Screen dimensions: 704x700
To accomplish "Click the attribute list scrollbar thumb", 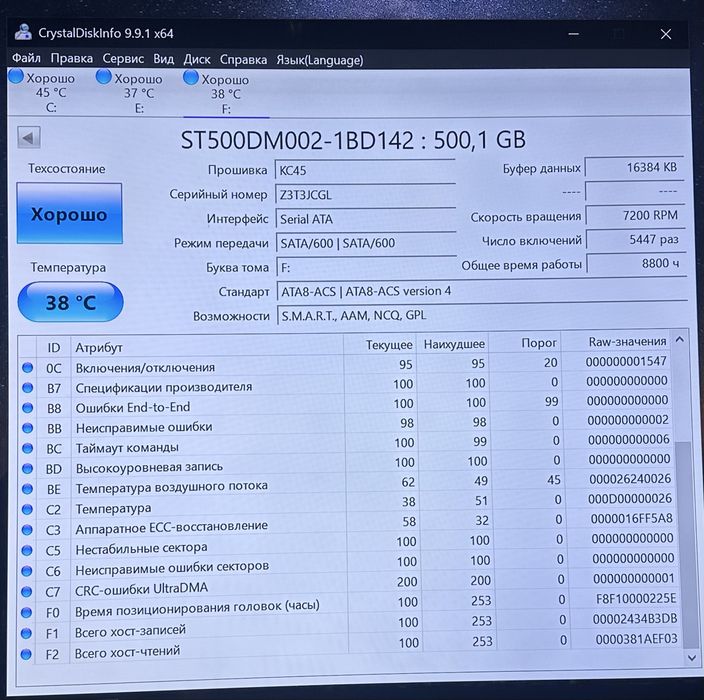I will (687, 543).
